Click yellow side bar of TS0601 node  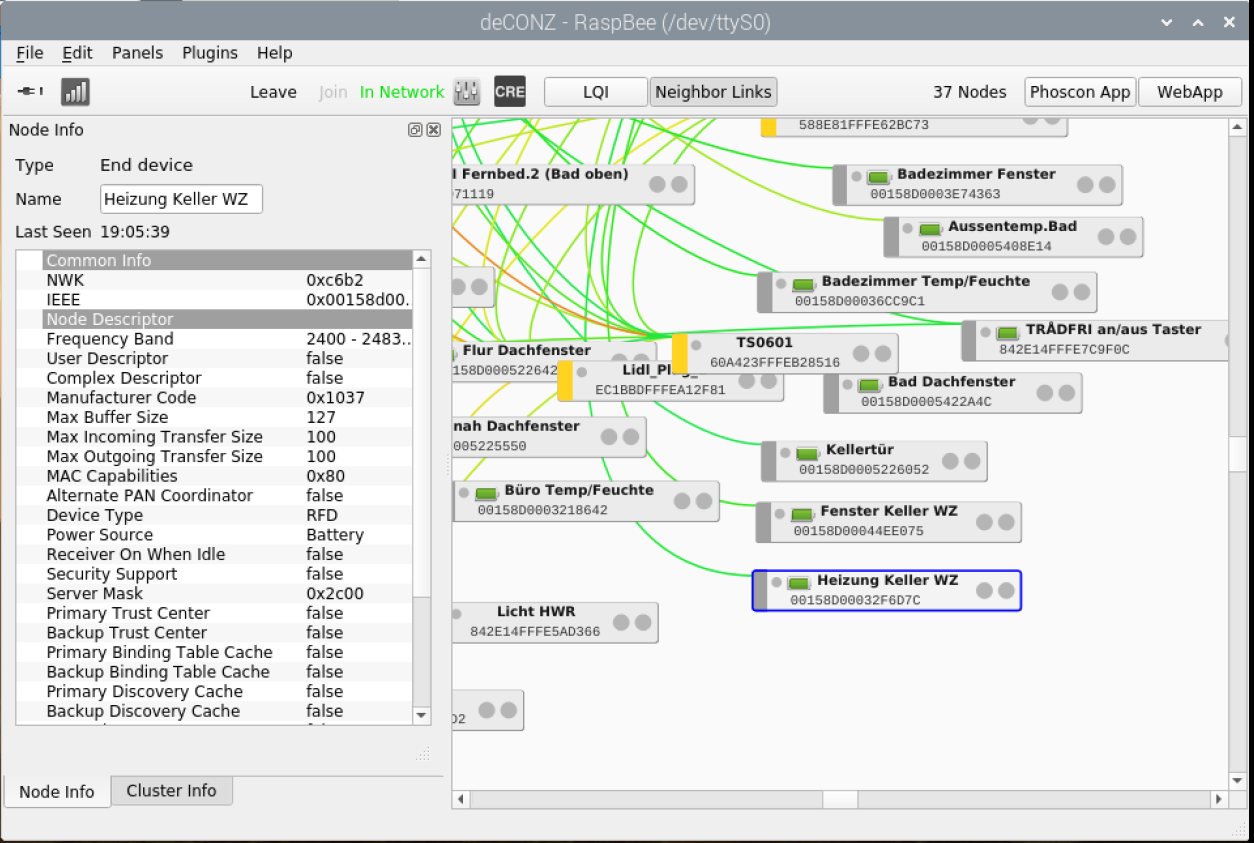[680, 354]
